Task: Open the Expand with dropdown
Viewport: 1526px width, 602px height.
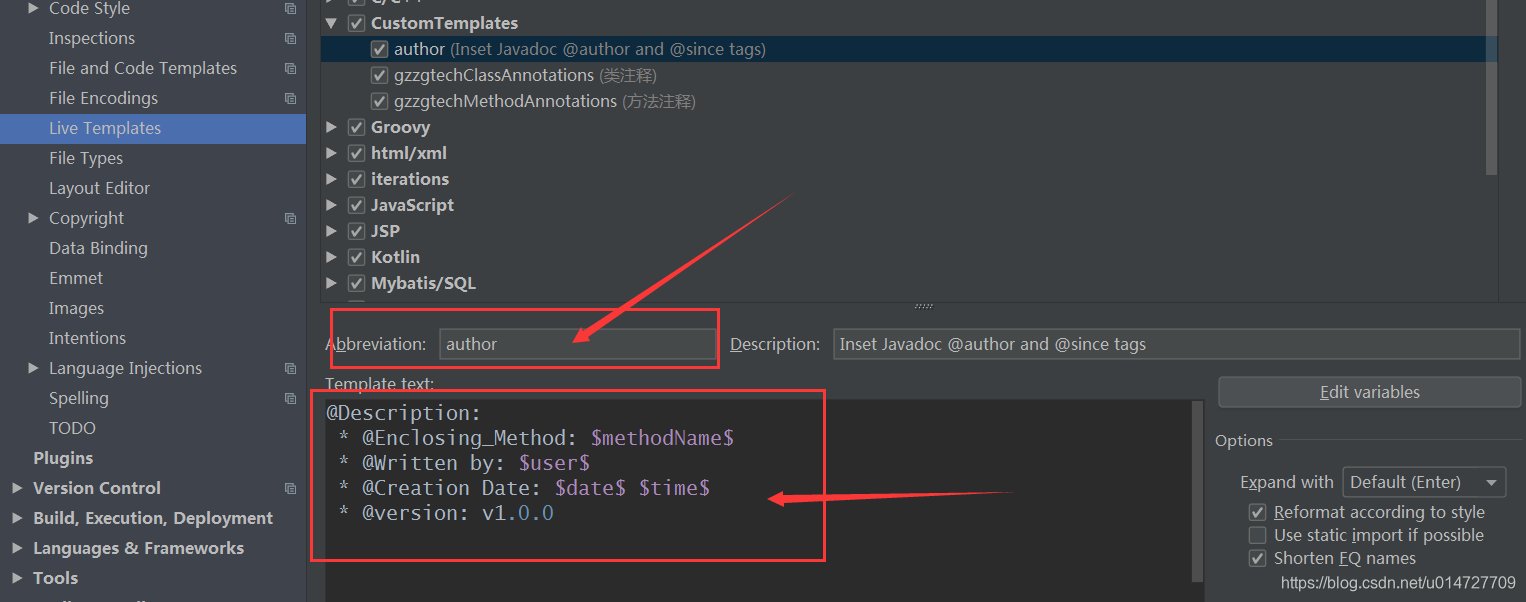Action: pos(1424,482)
